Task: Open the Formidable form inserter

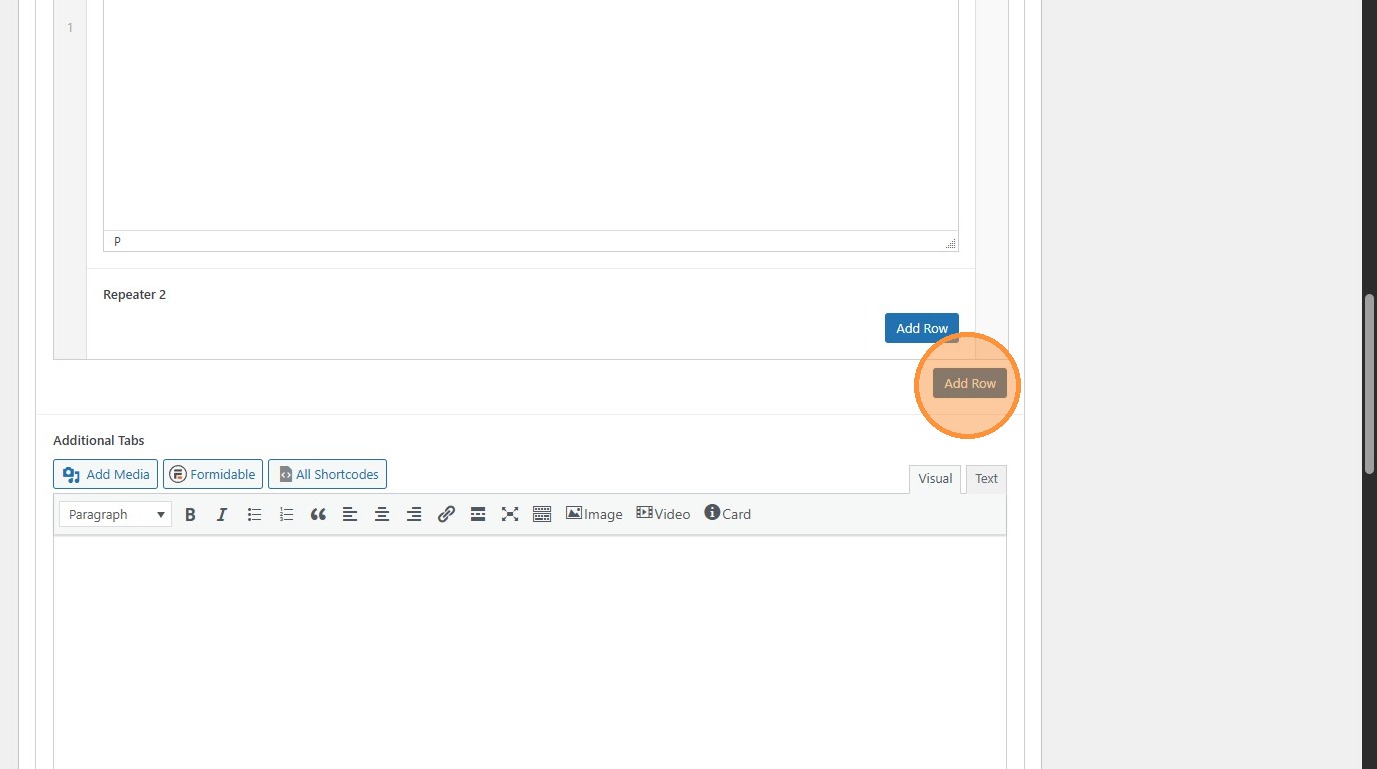Action: pyautogui.click(x=213, y=474)
